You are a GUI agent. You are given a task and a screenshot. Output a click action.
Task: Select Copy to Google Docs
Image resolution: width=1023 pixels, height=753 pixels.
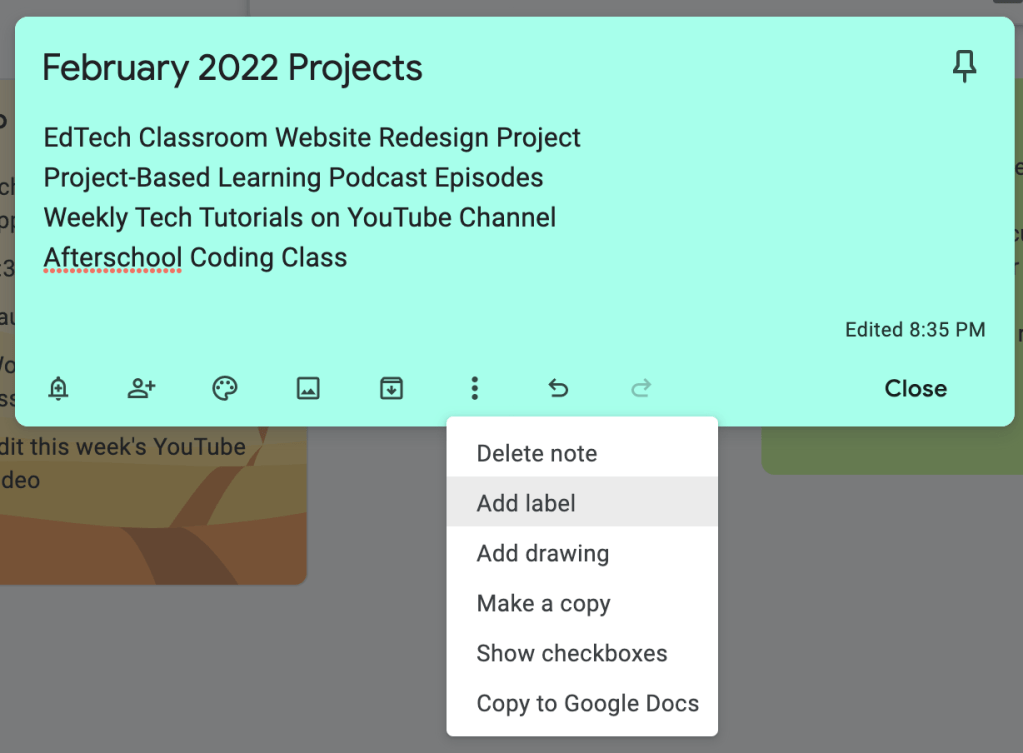[x=588, y=703]
